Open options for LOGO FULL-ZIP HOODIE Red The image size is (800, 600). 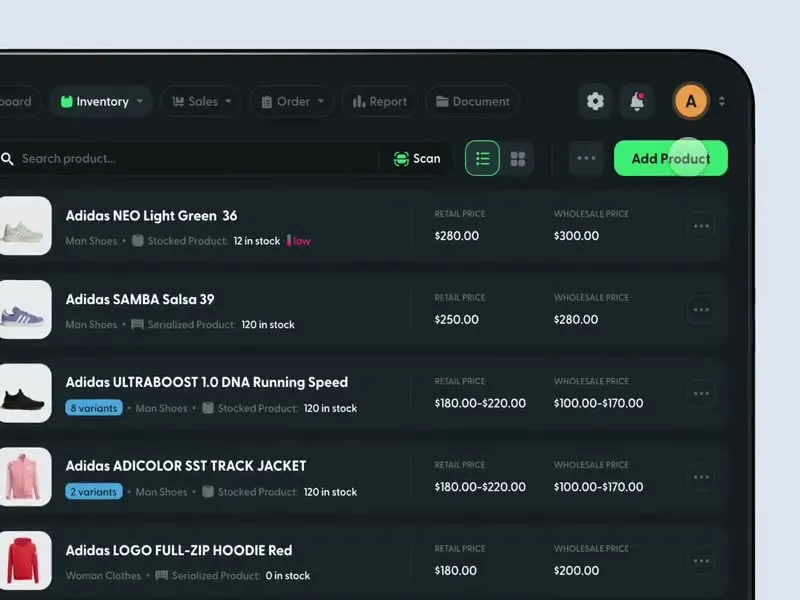701,561
